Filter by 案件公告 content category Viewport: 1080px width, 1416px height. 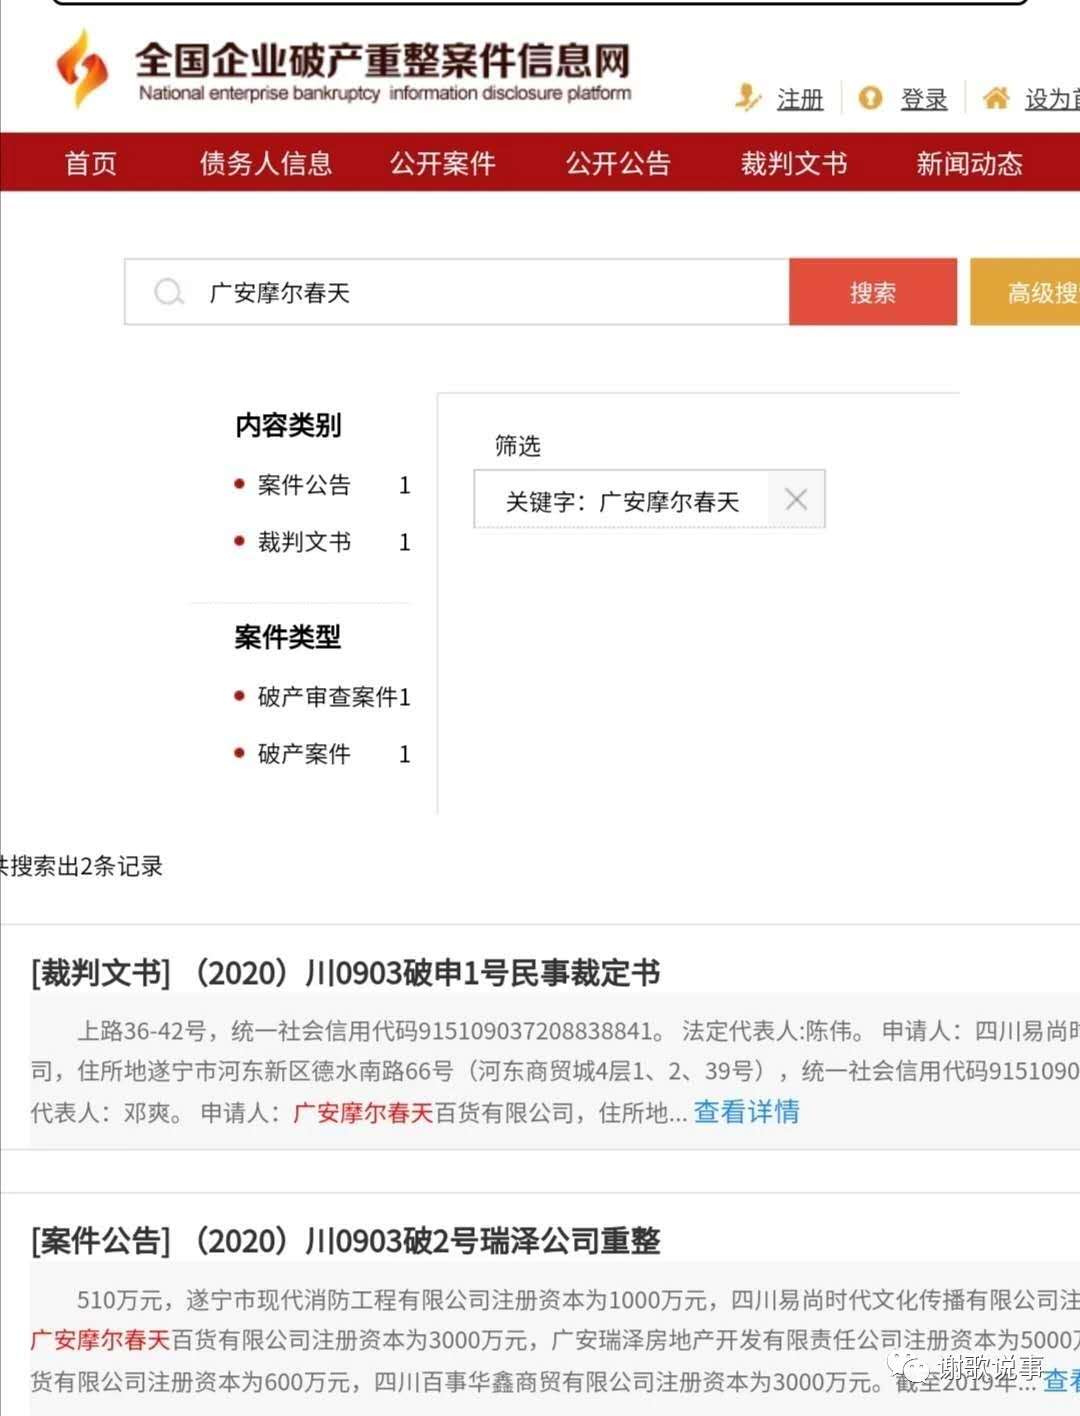click(304, 486)
